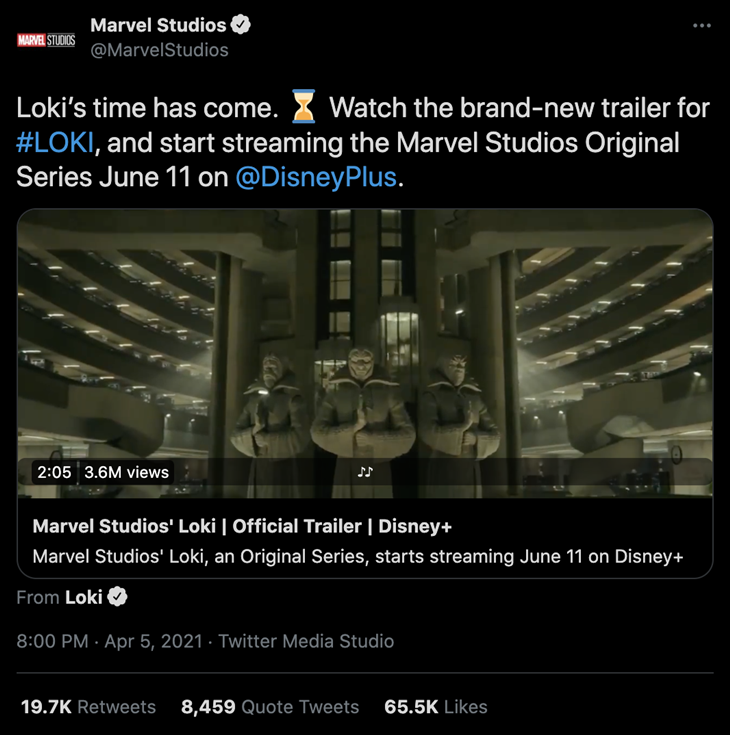Click the hourglass emoji in the tweet
The image size is (730, 735).
coord(303,106)
